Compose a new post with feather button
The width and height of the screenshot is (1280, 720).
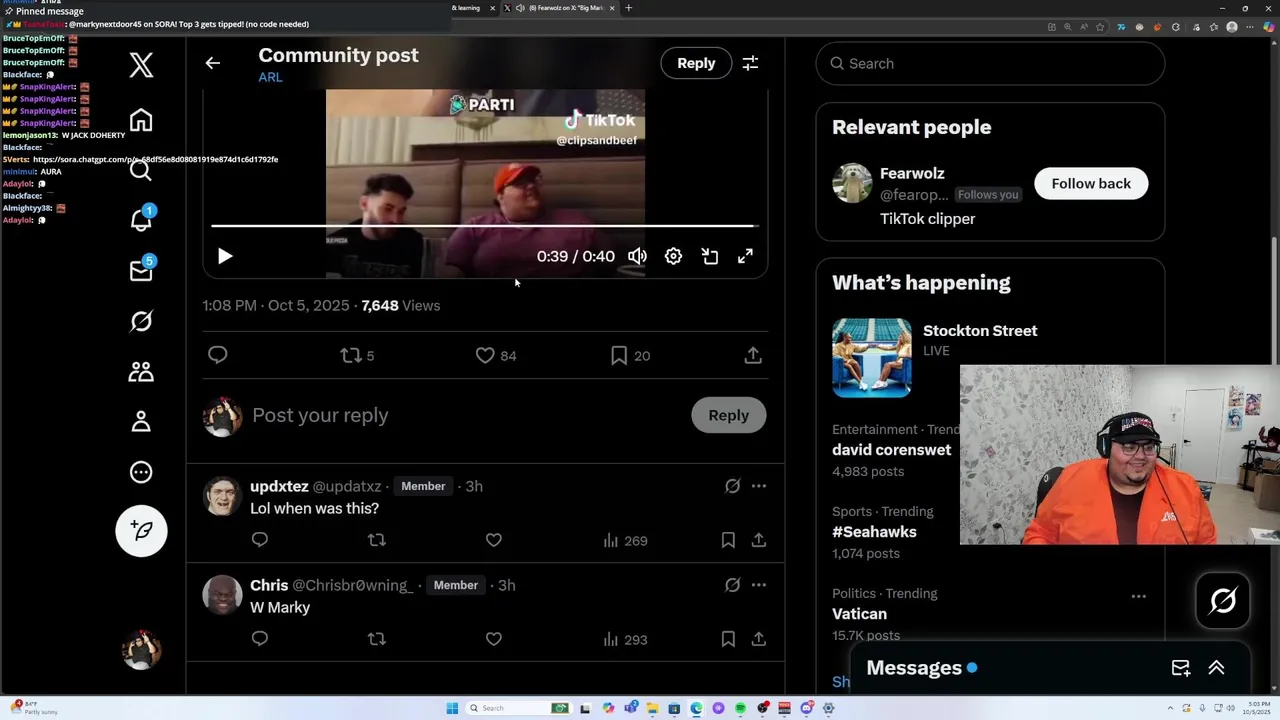141,531
